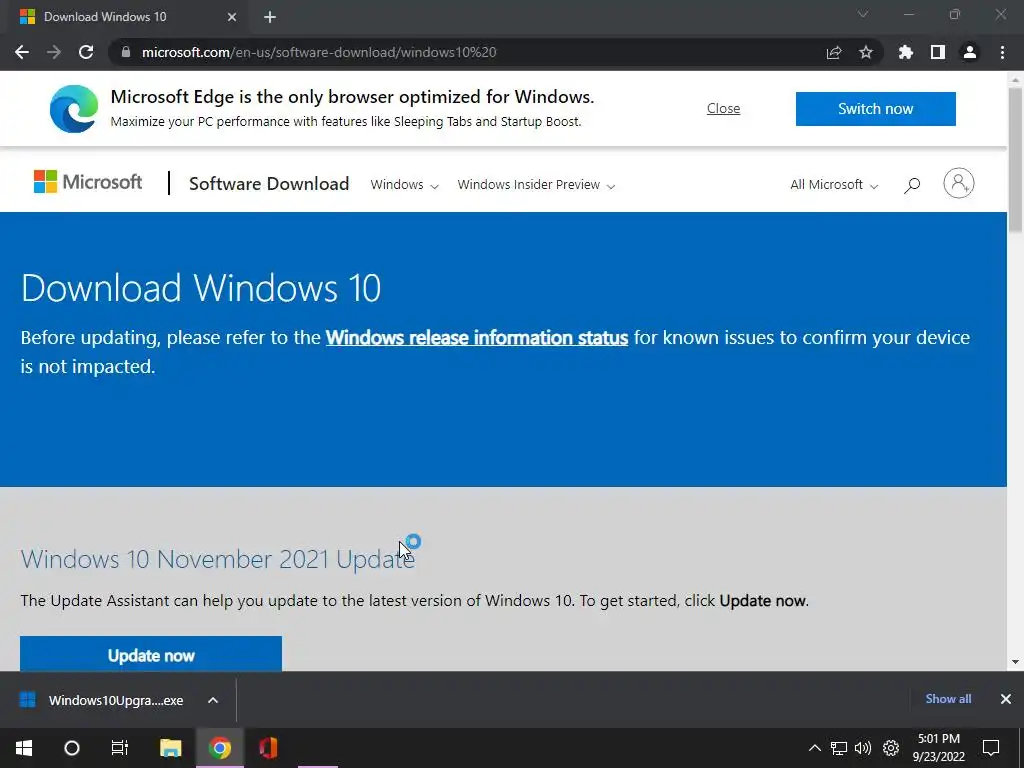Open File Explorer from the taskbar
1024x768 pixels.
click(x=170, y=748)
